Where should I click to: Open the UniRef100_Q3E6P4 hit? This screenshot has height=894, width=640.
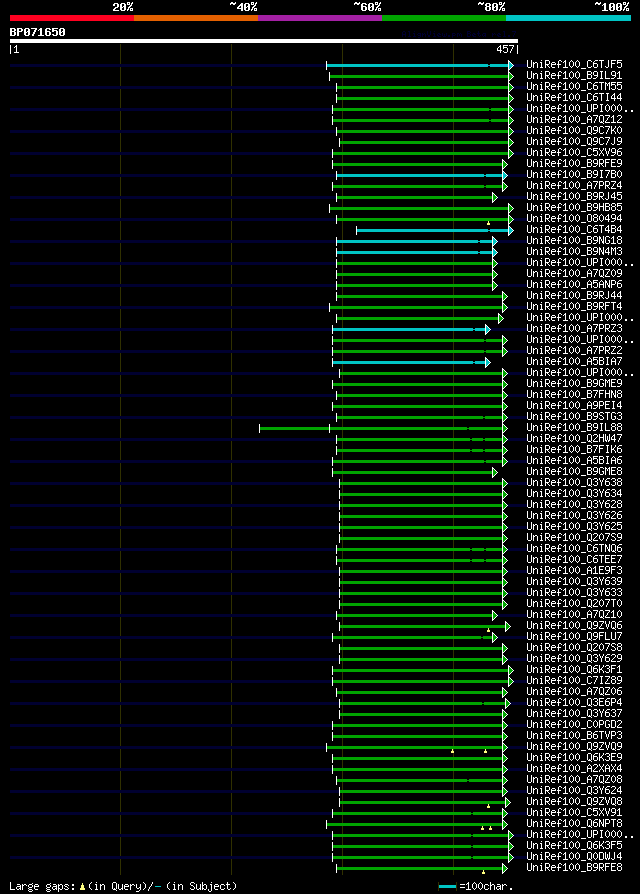click(x=574, y=703)
